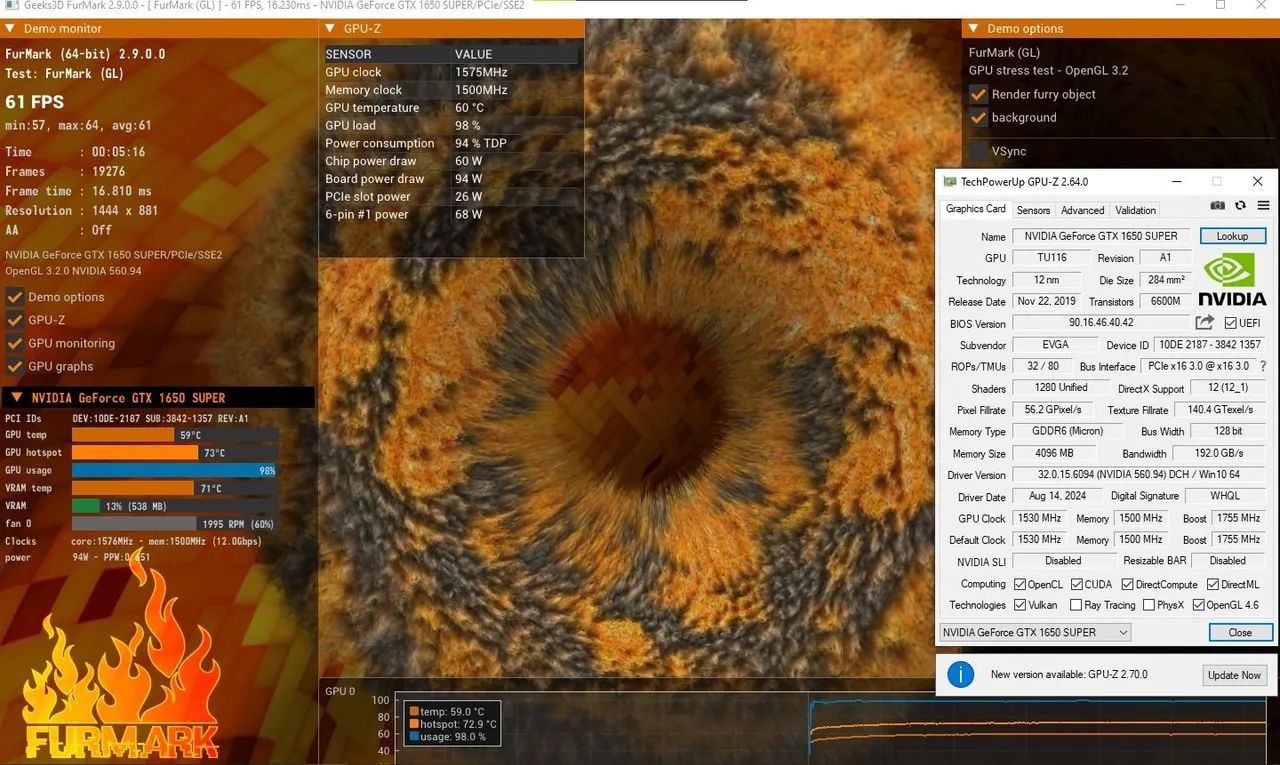Click the GPU-Z title bar app icon

(x=950, y=182)
